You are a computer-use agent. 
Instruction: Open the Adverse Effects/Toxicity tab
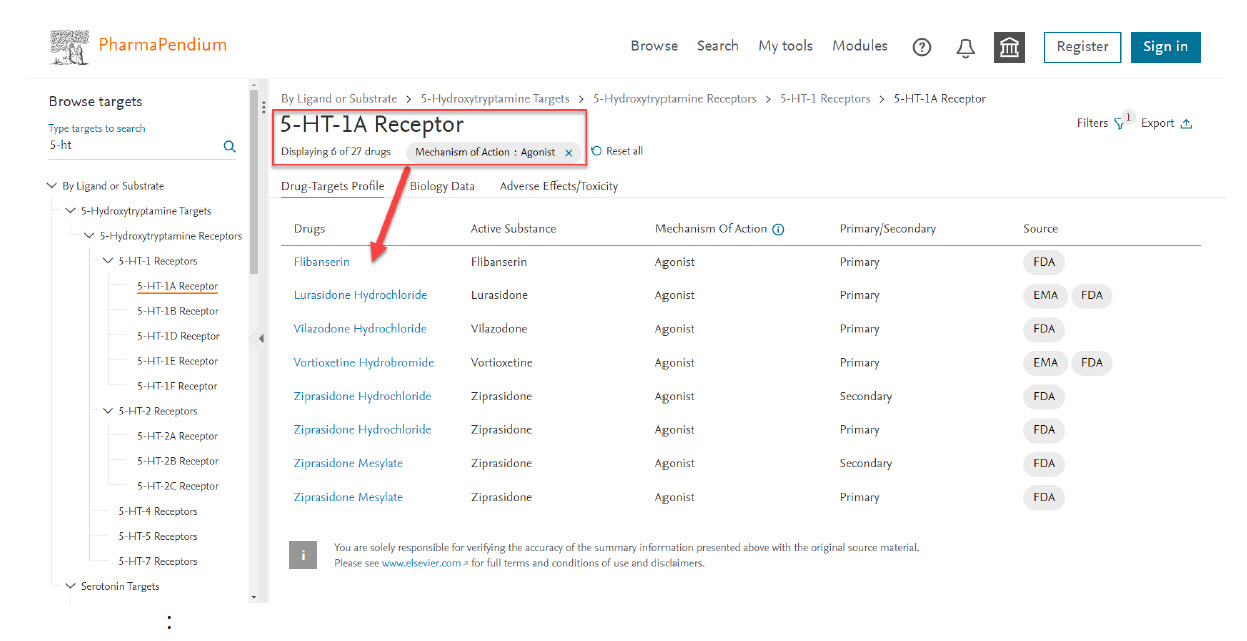pos(558,186)
